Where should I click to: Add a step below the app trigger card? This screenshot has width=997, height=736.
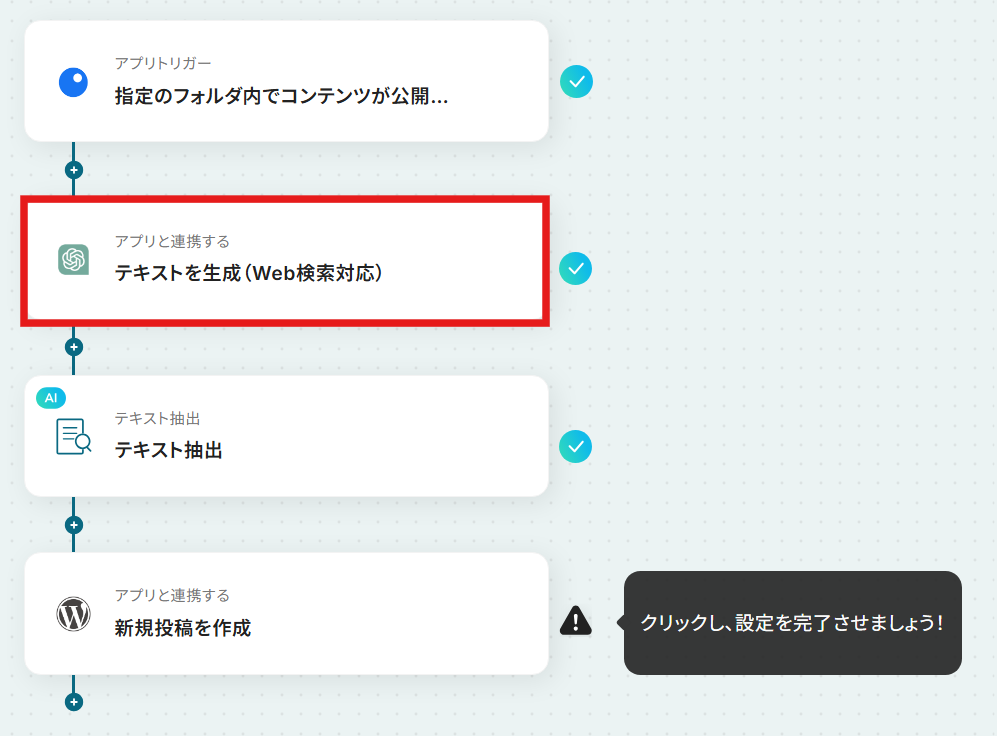[74, 170]
